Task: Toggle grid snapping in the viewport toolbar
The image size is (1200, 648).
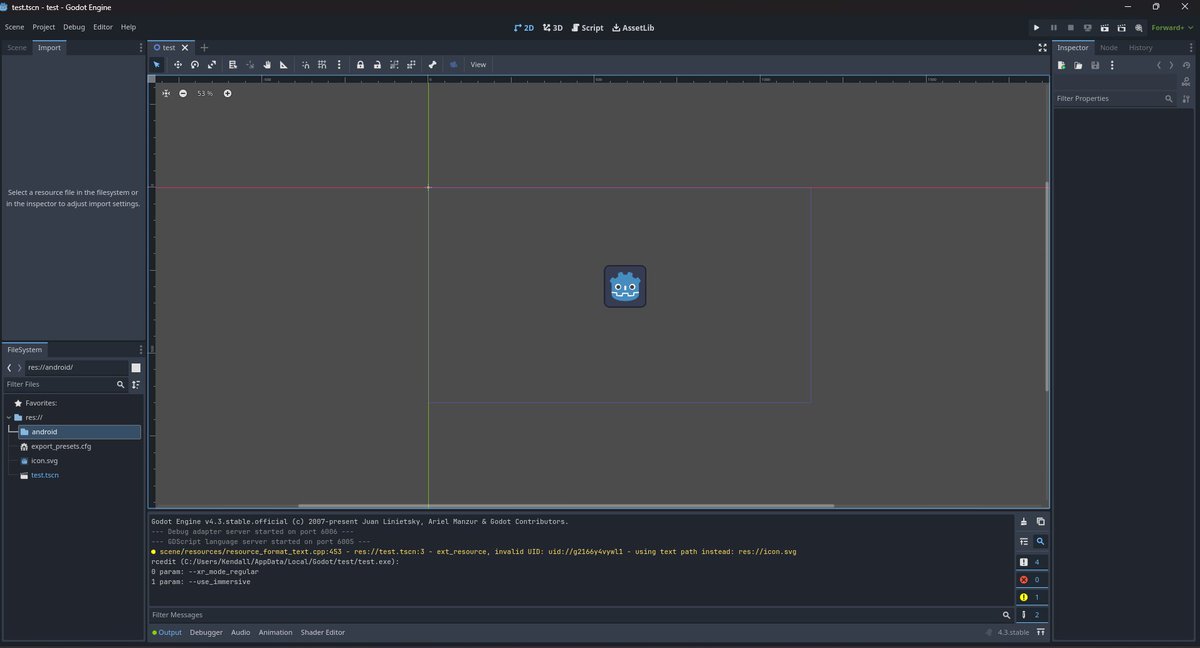Action: coord(322,64)
